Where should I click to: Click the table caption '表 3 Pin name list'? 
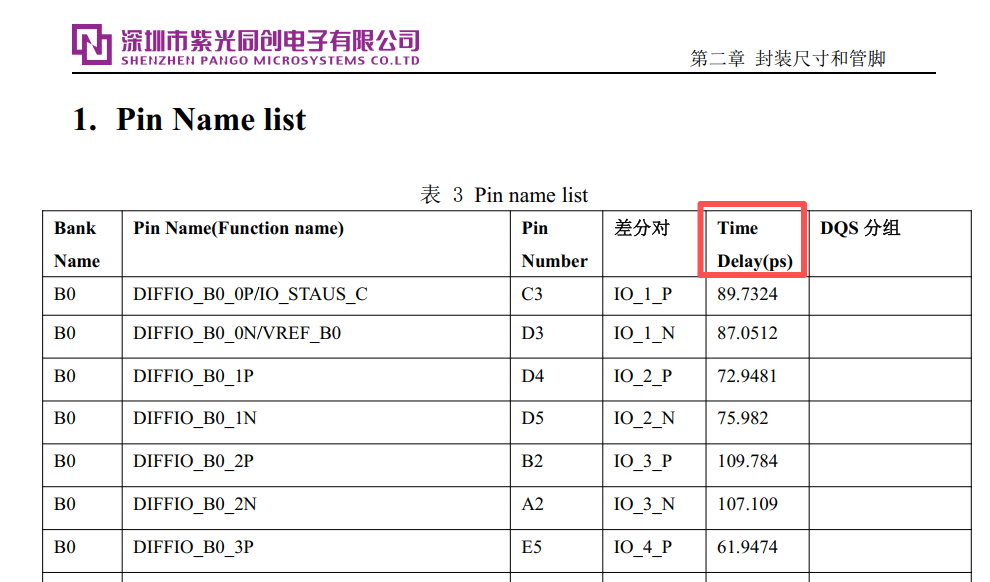[x=504, y=195]
